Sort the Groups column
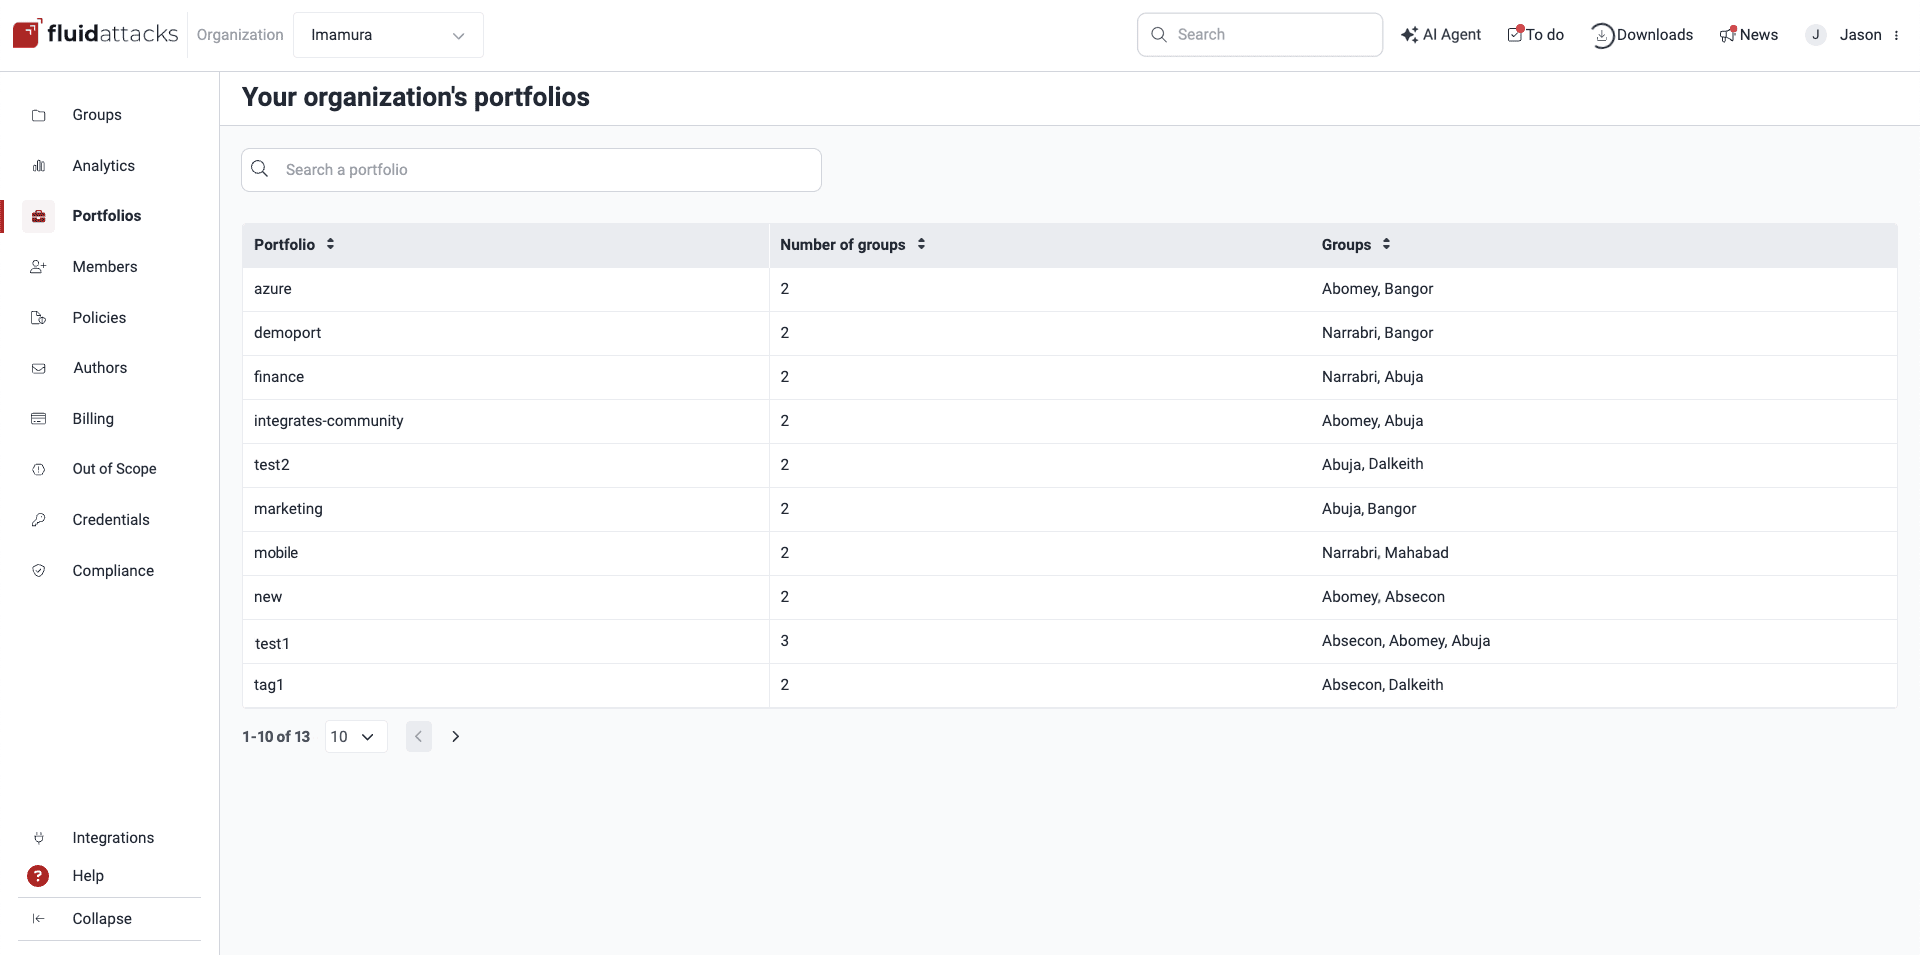Image resolution: width=1920 pixels, height=955 pixels. [1387, 243]
